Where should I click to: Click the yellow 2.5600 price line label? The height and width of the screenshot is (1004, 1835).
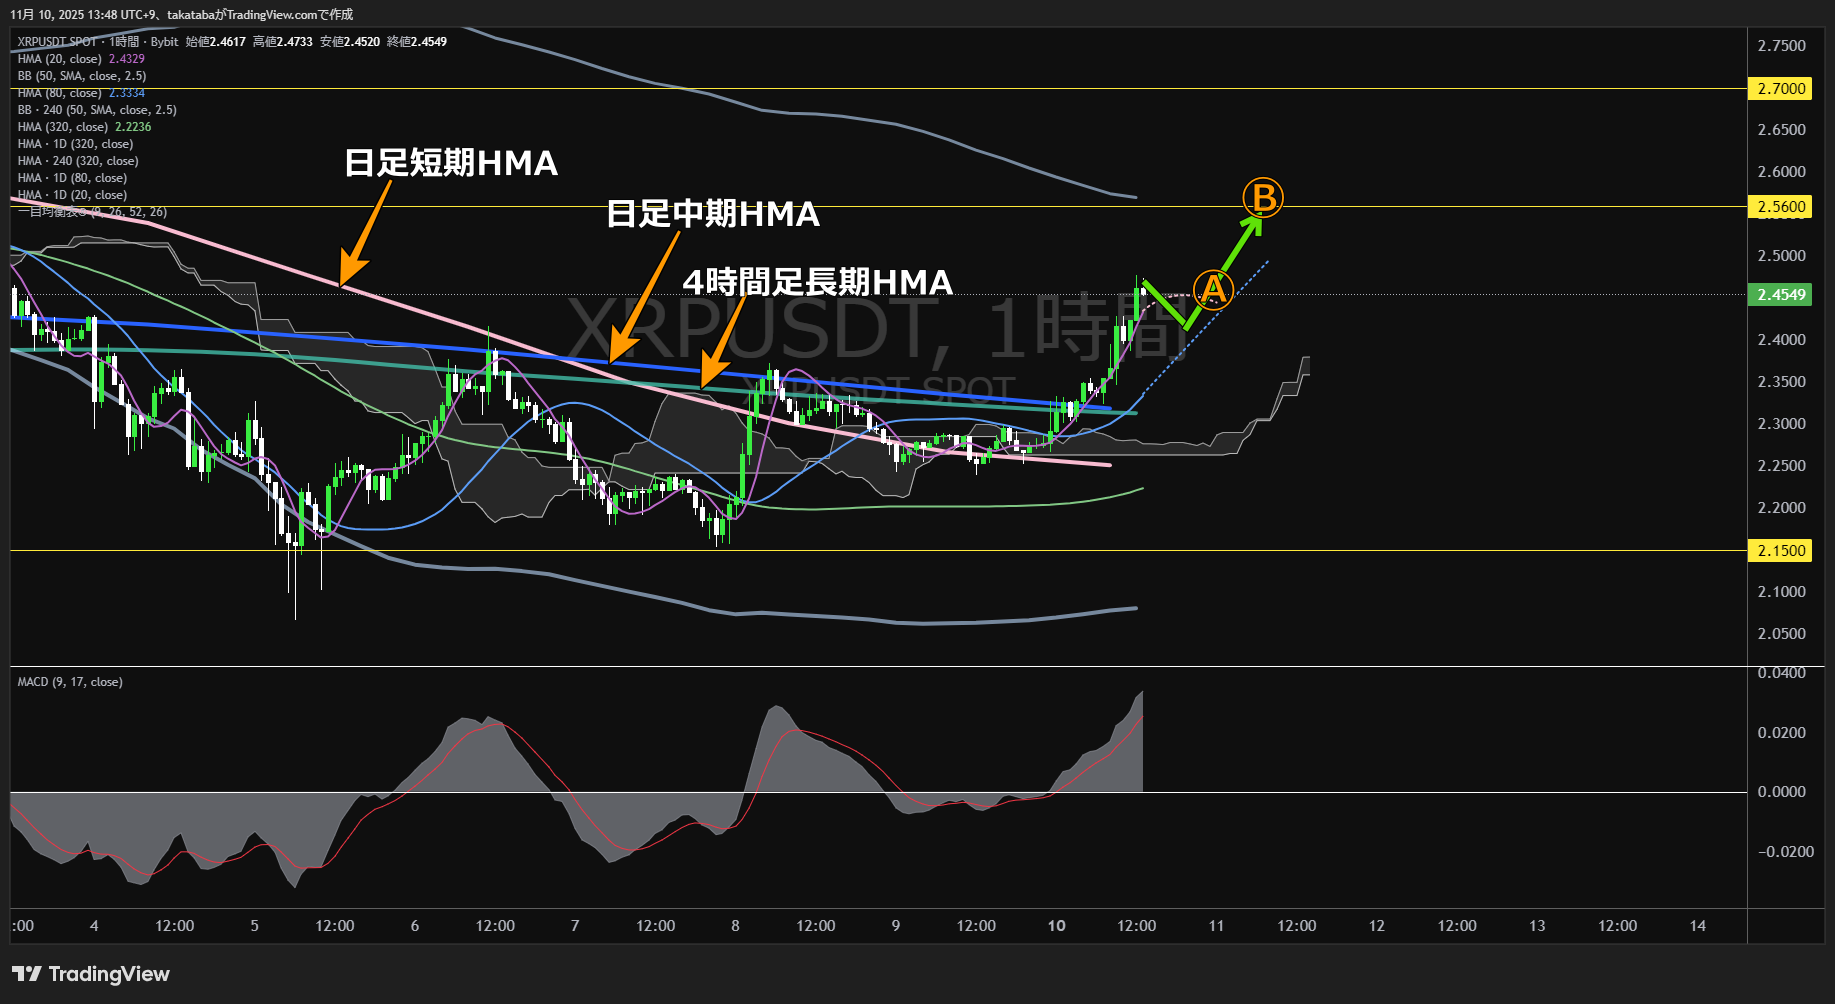click(x=1780, y=207)
